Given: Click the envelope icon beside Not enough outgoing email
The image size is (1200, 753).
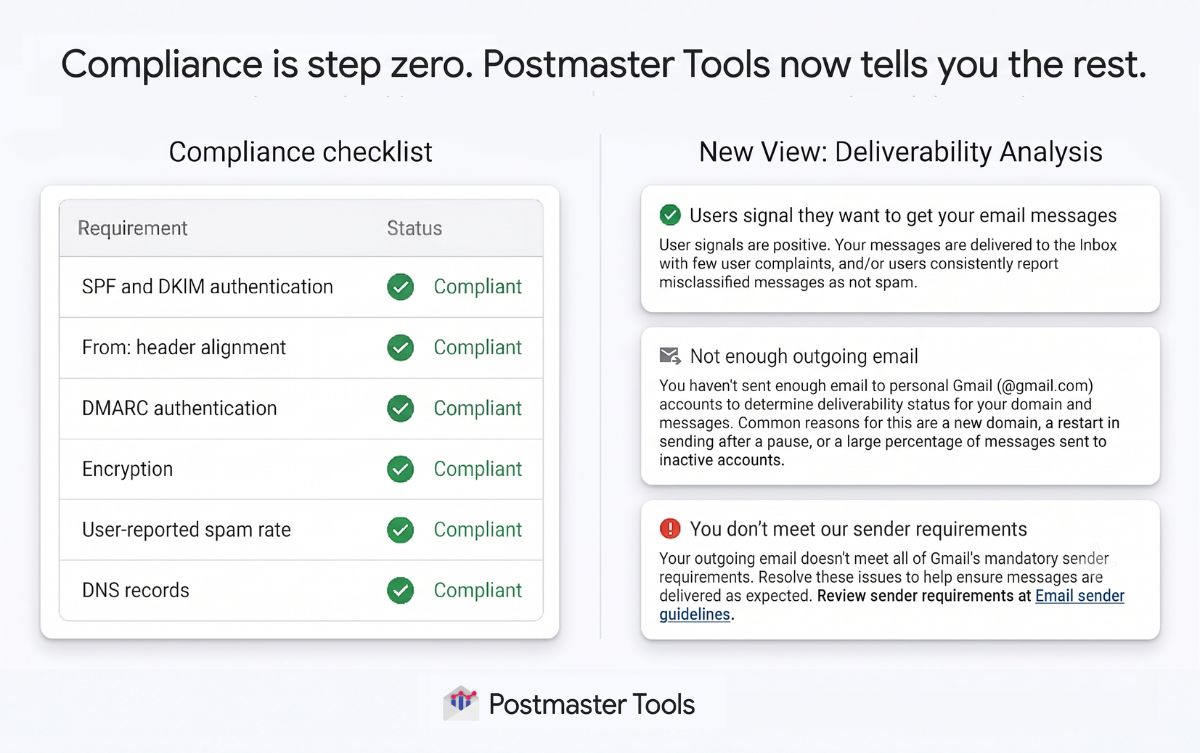Looking at the screenshot, I should [670, 356].
